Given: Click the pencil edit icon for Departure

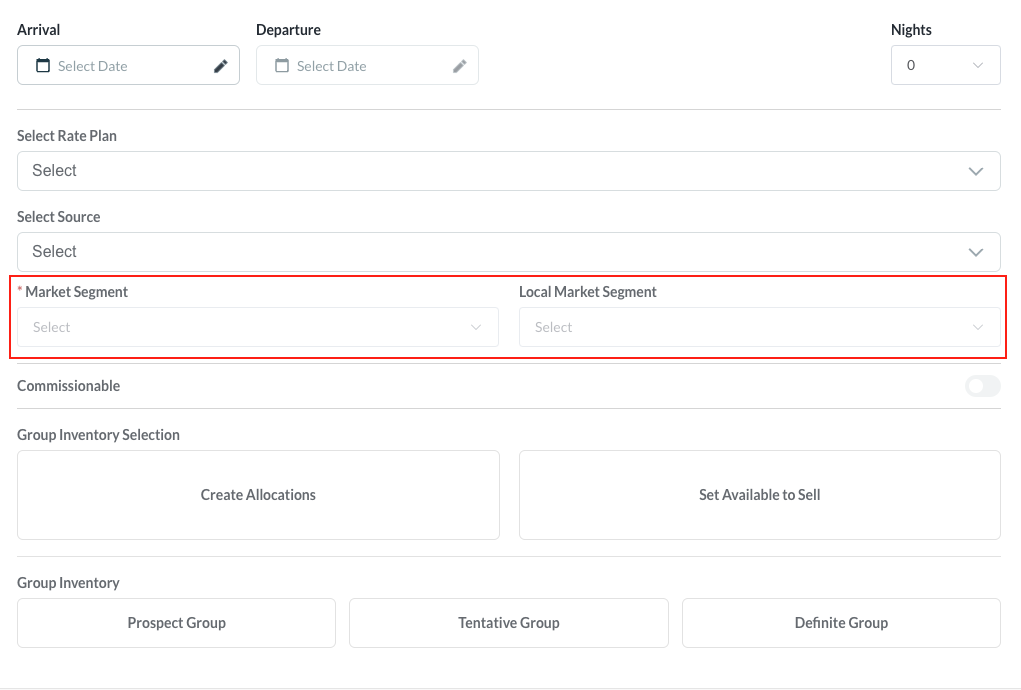Looking at the screenshot, I should pyautogui.click(x=460, y=66).
